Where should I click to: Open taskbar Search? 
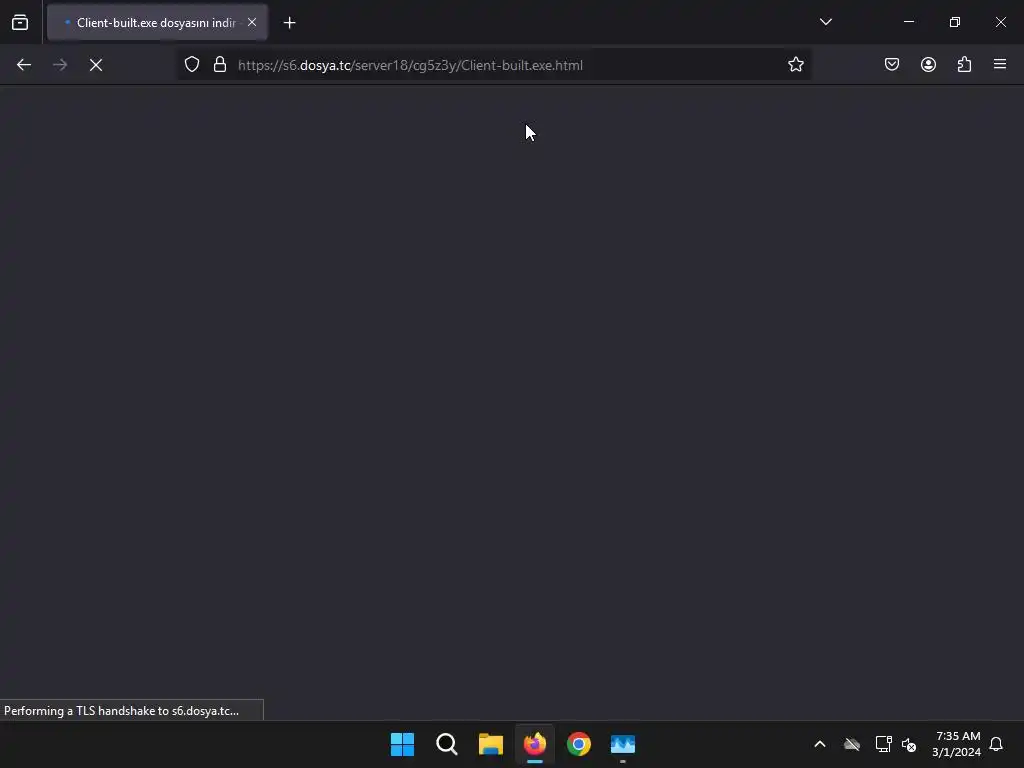pos(447,744)
